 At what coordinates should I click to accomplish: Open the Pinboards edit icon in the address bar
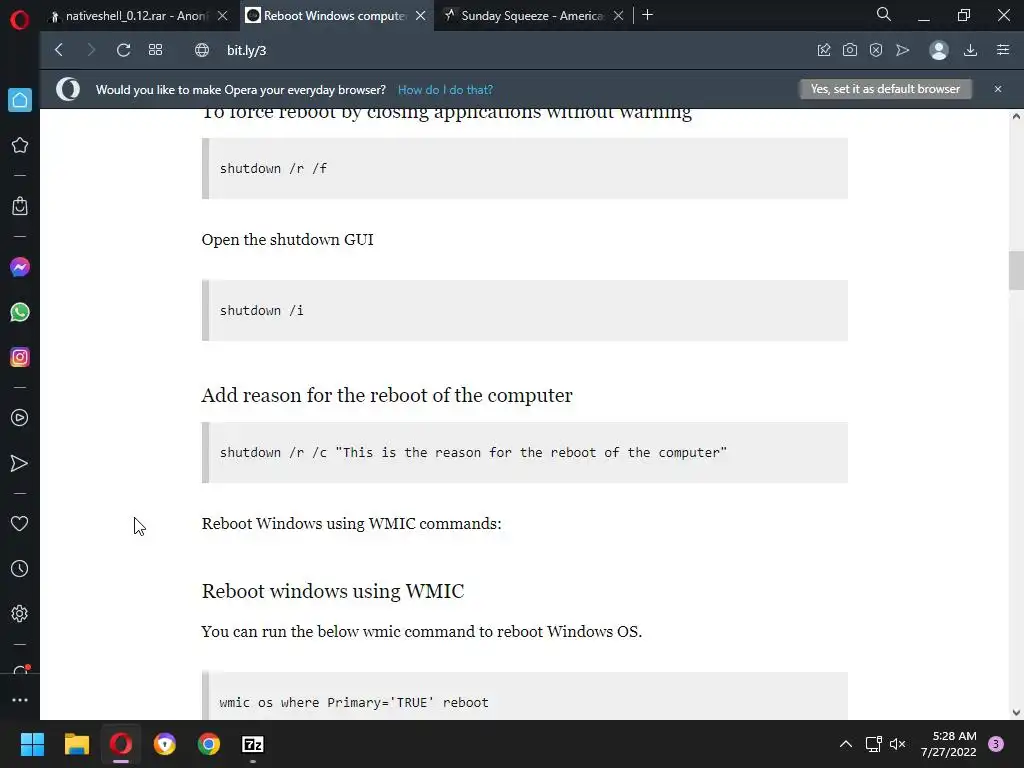824,50
